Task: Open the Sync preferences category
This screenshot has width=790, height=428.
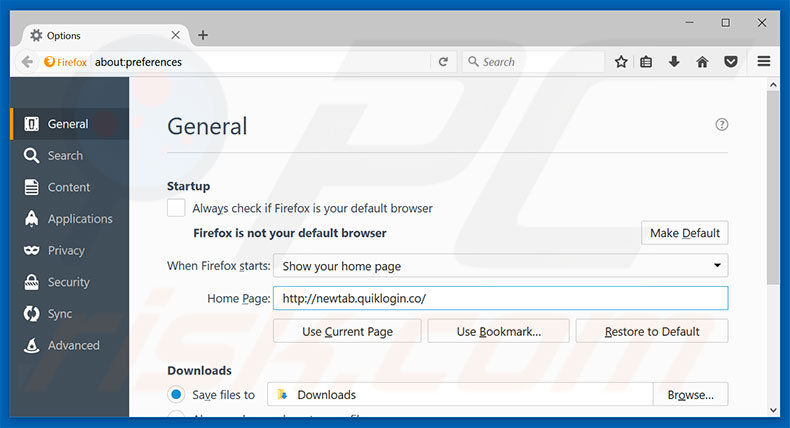Action: 70,314
